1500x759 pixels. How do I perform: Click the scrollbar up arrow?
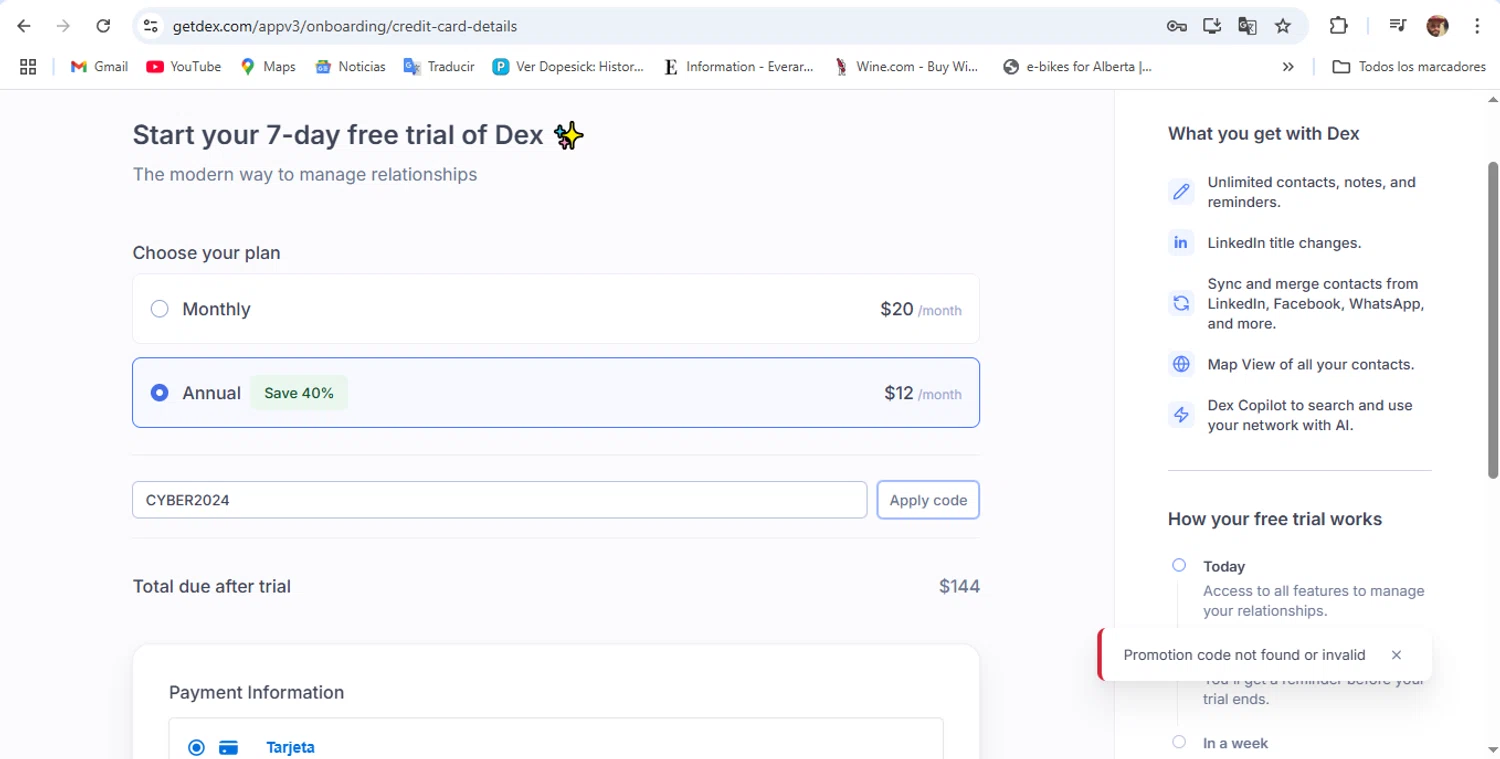(1493, 99)
